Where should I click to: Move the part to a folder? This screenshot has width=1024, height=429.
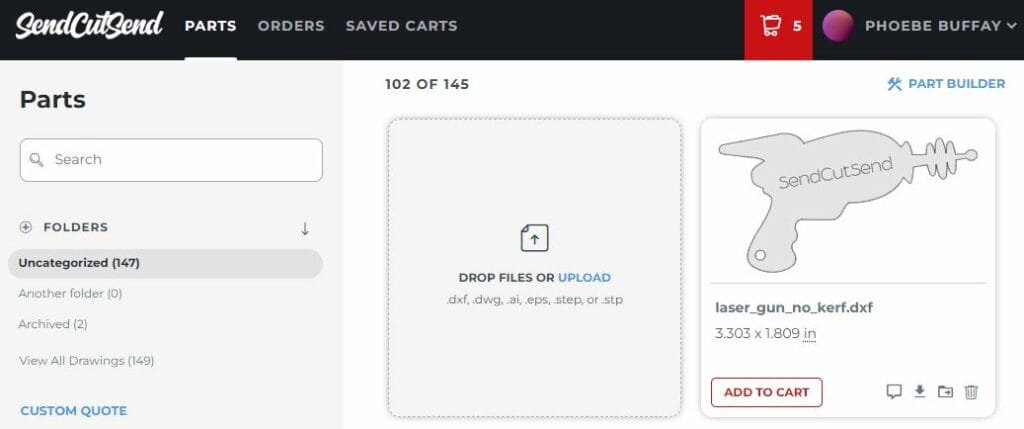click(945, 392)
